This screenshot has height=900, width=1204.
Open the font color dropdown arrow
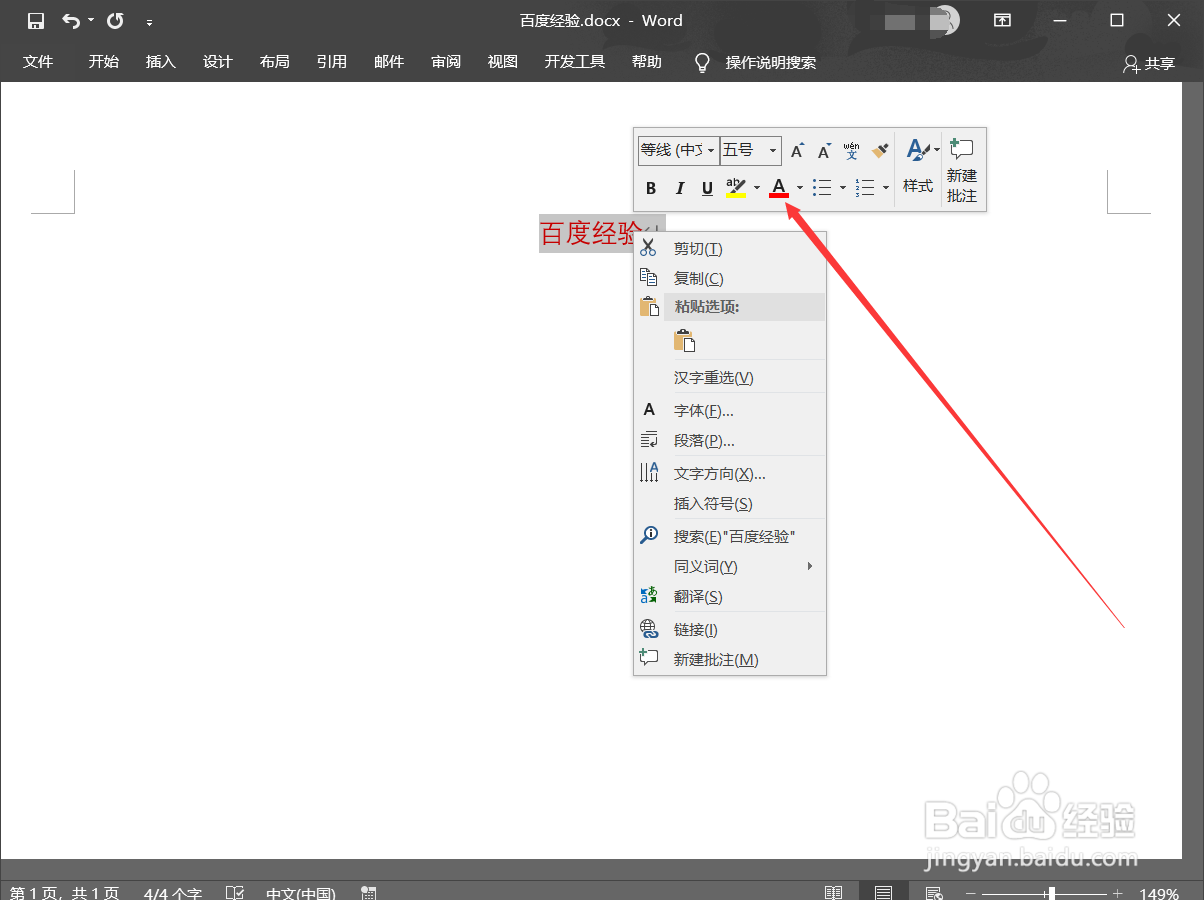click(x=800, y=188)
